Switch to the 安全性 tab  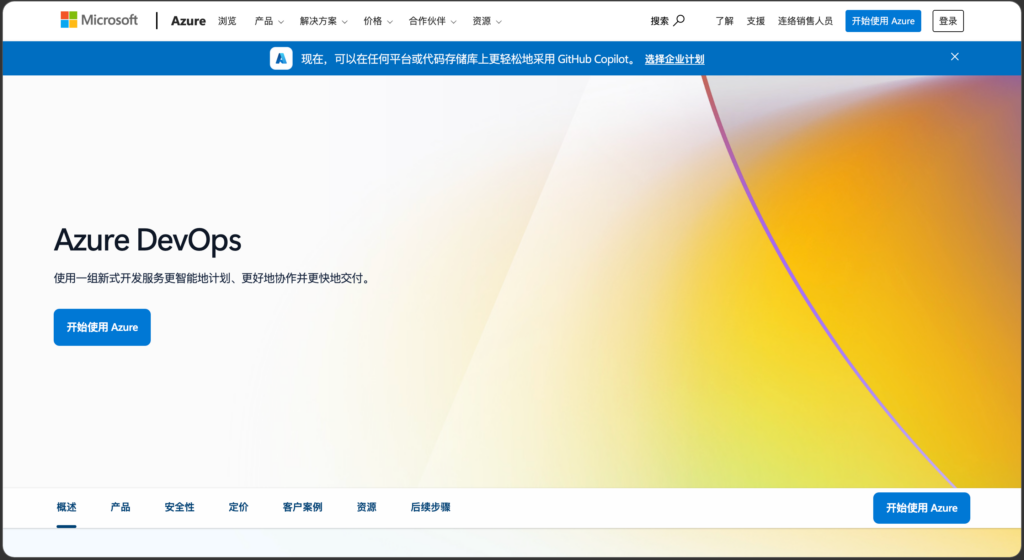(x=180, y=507)
